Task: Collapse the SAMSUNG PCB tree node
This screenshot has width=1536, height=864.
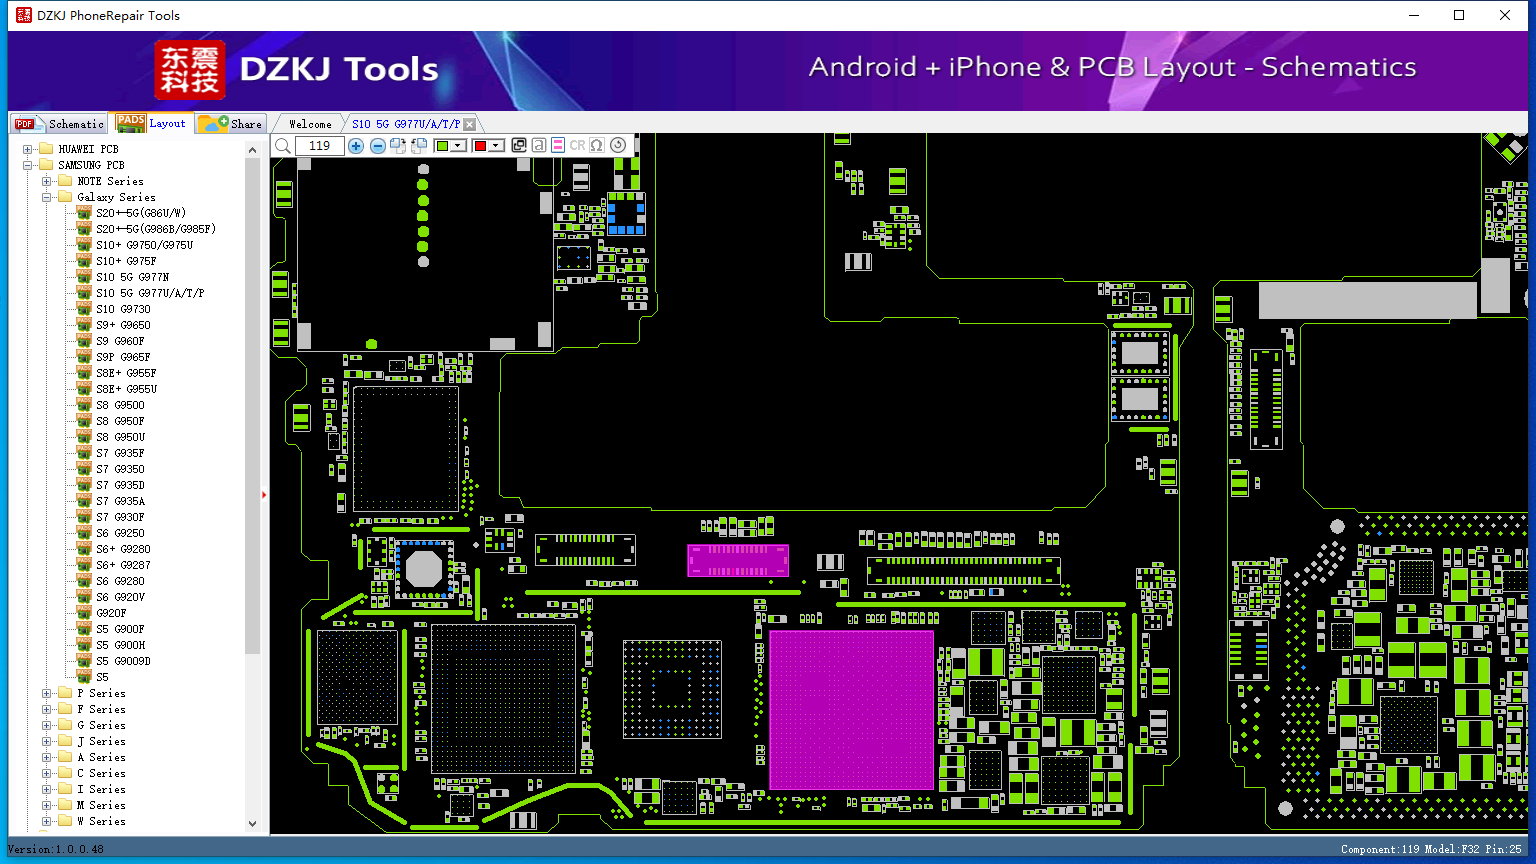Action: tap(28, 165)
